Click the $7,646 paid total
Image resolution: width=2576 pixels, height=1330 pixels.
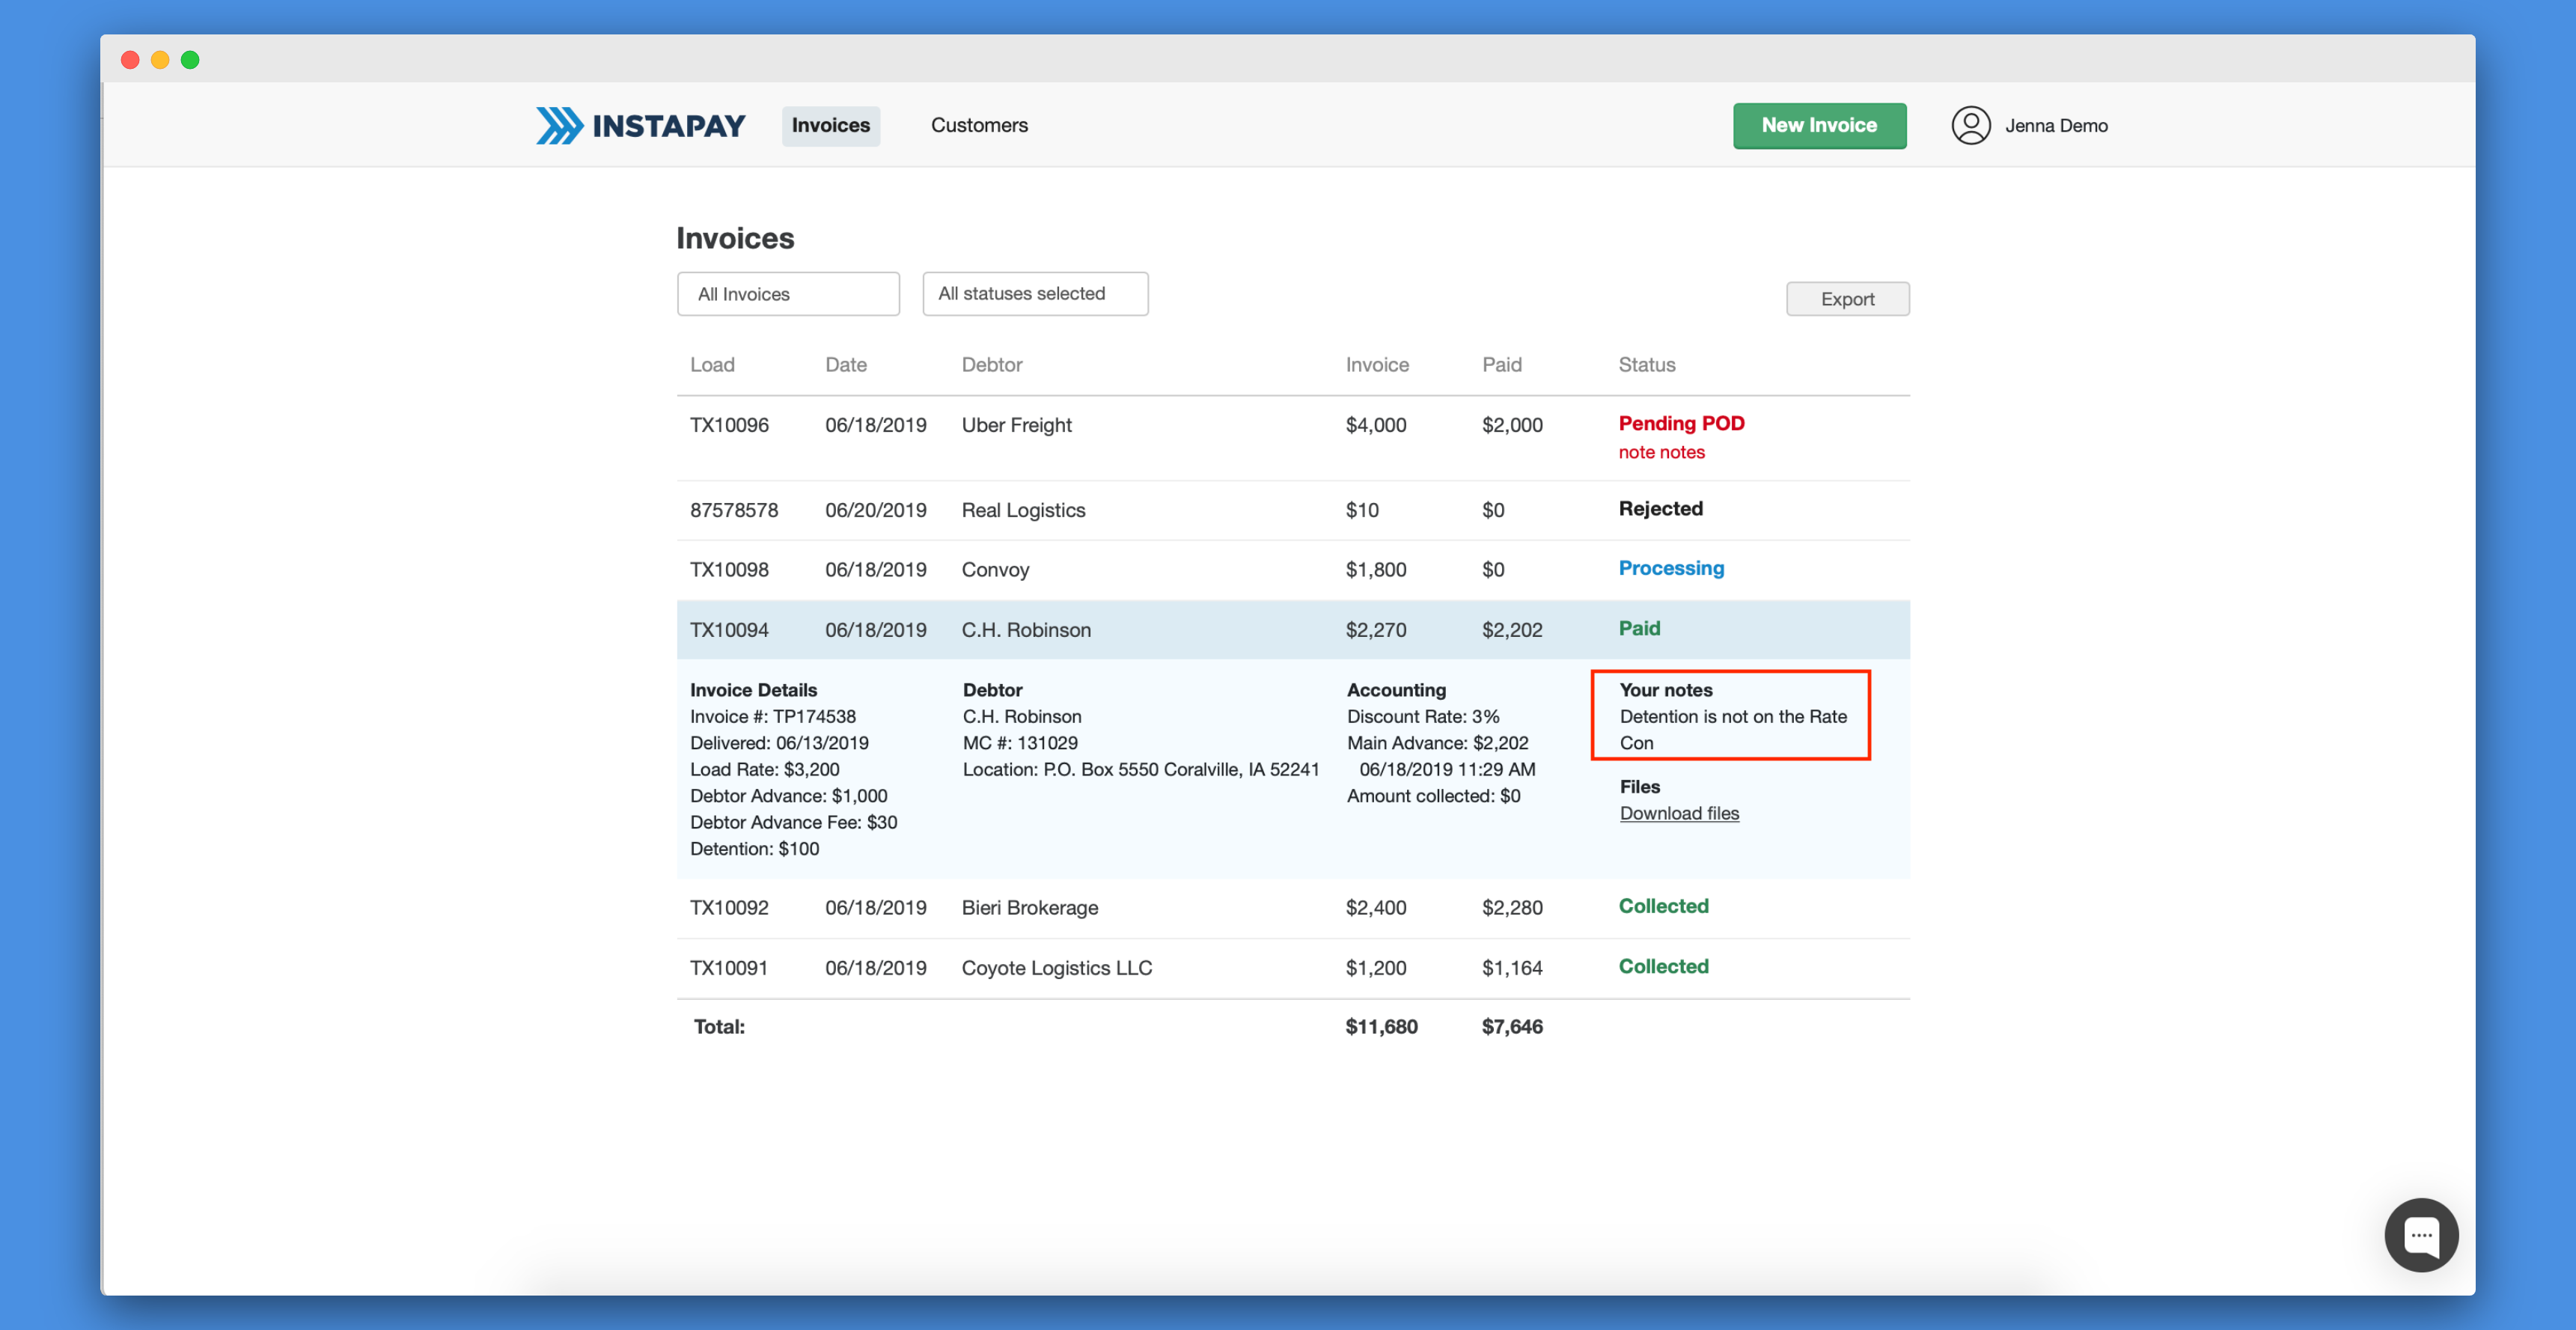1512,1027
